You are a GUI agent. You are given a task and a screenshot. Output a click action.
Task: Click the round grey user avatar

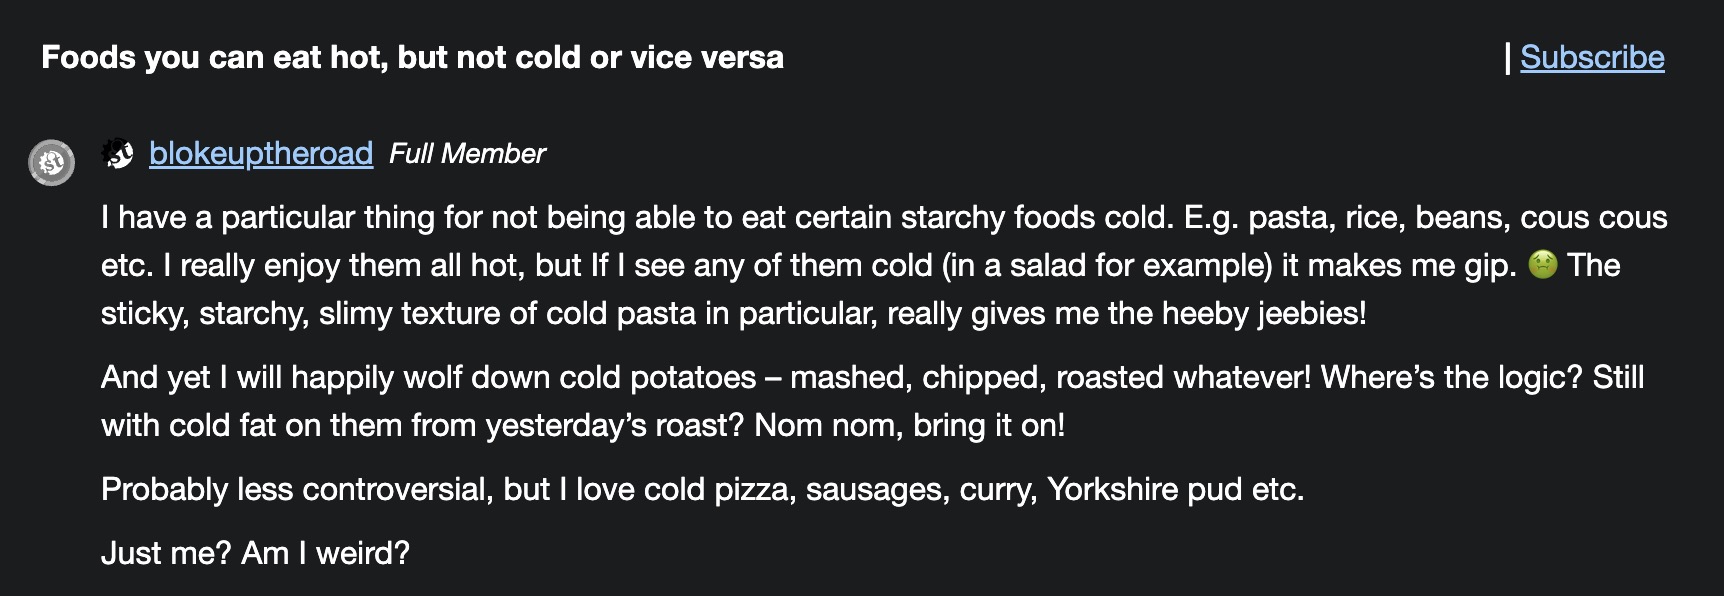coord(51,162)
